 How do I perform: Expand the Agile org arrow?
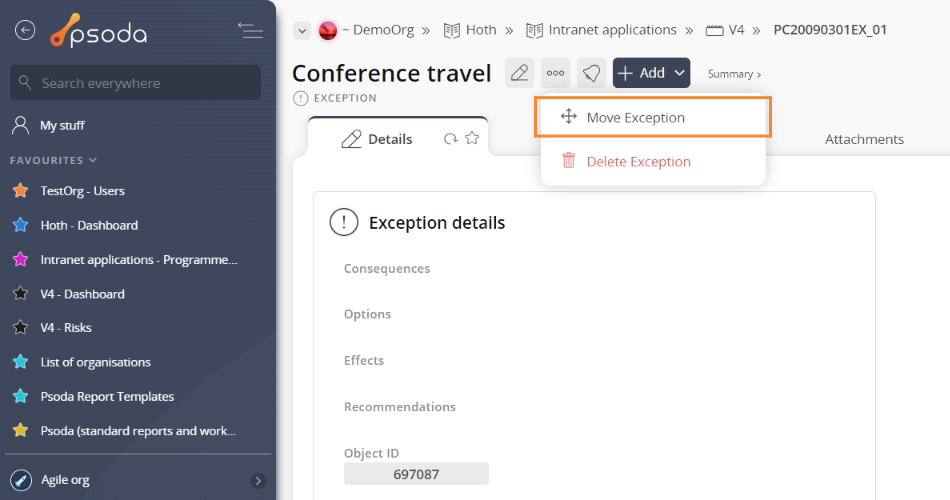(258, 481)
